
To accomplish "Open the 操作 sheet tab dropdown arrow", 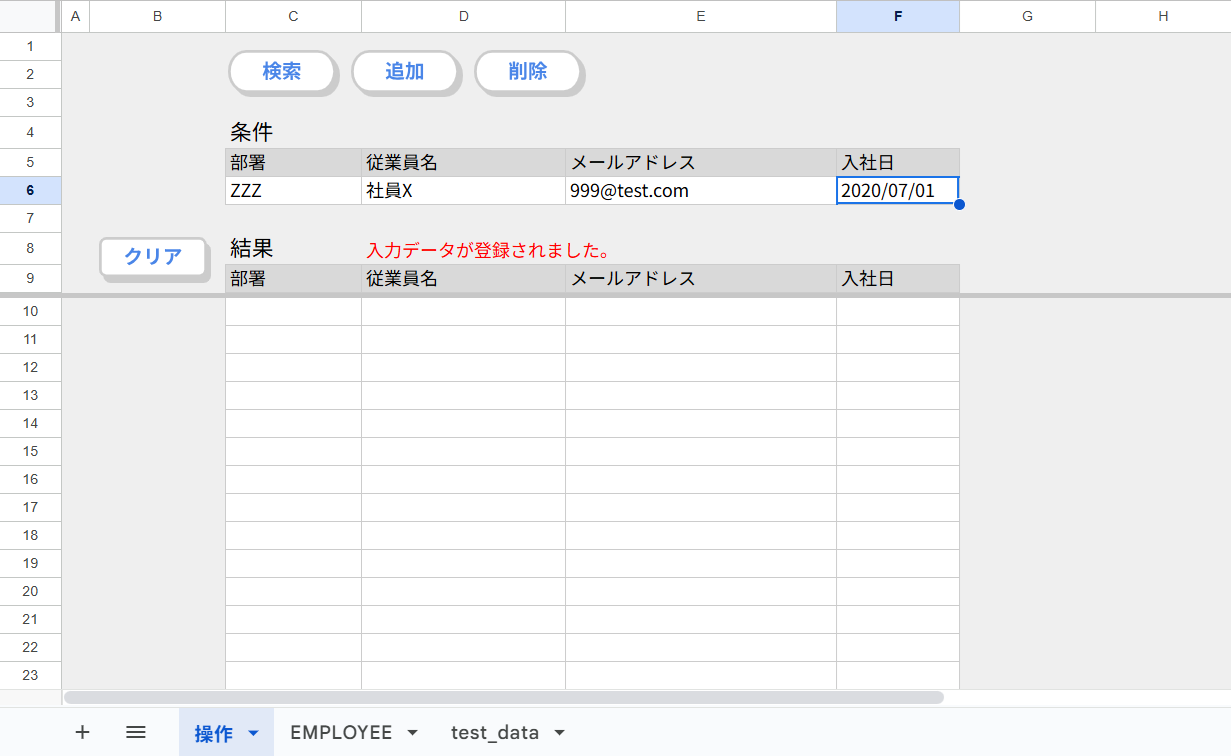I will 254,733.
